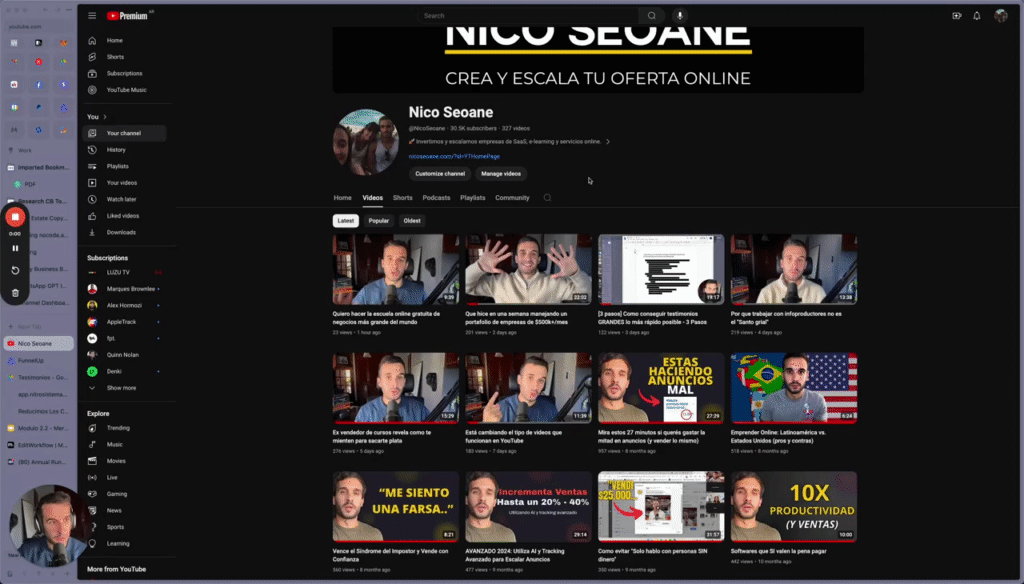Select the Latest filter chip
Viewport: 1024px width, 584px height.
point(345,221)
